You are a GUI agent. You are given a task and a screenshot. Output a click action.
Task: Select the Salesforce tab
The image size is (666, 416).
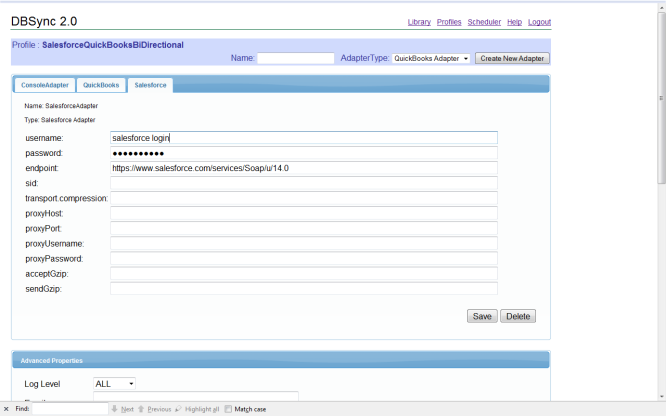(150, 86)
